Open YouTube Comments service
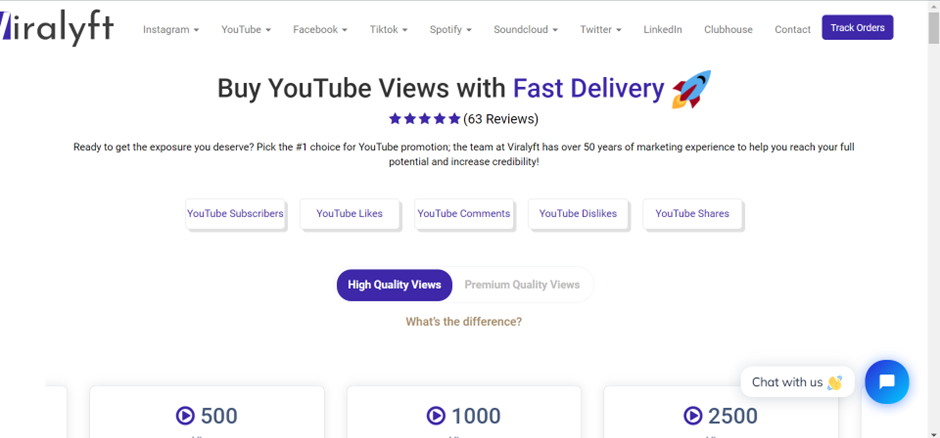 point(464,213)
